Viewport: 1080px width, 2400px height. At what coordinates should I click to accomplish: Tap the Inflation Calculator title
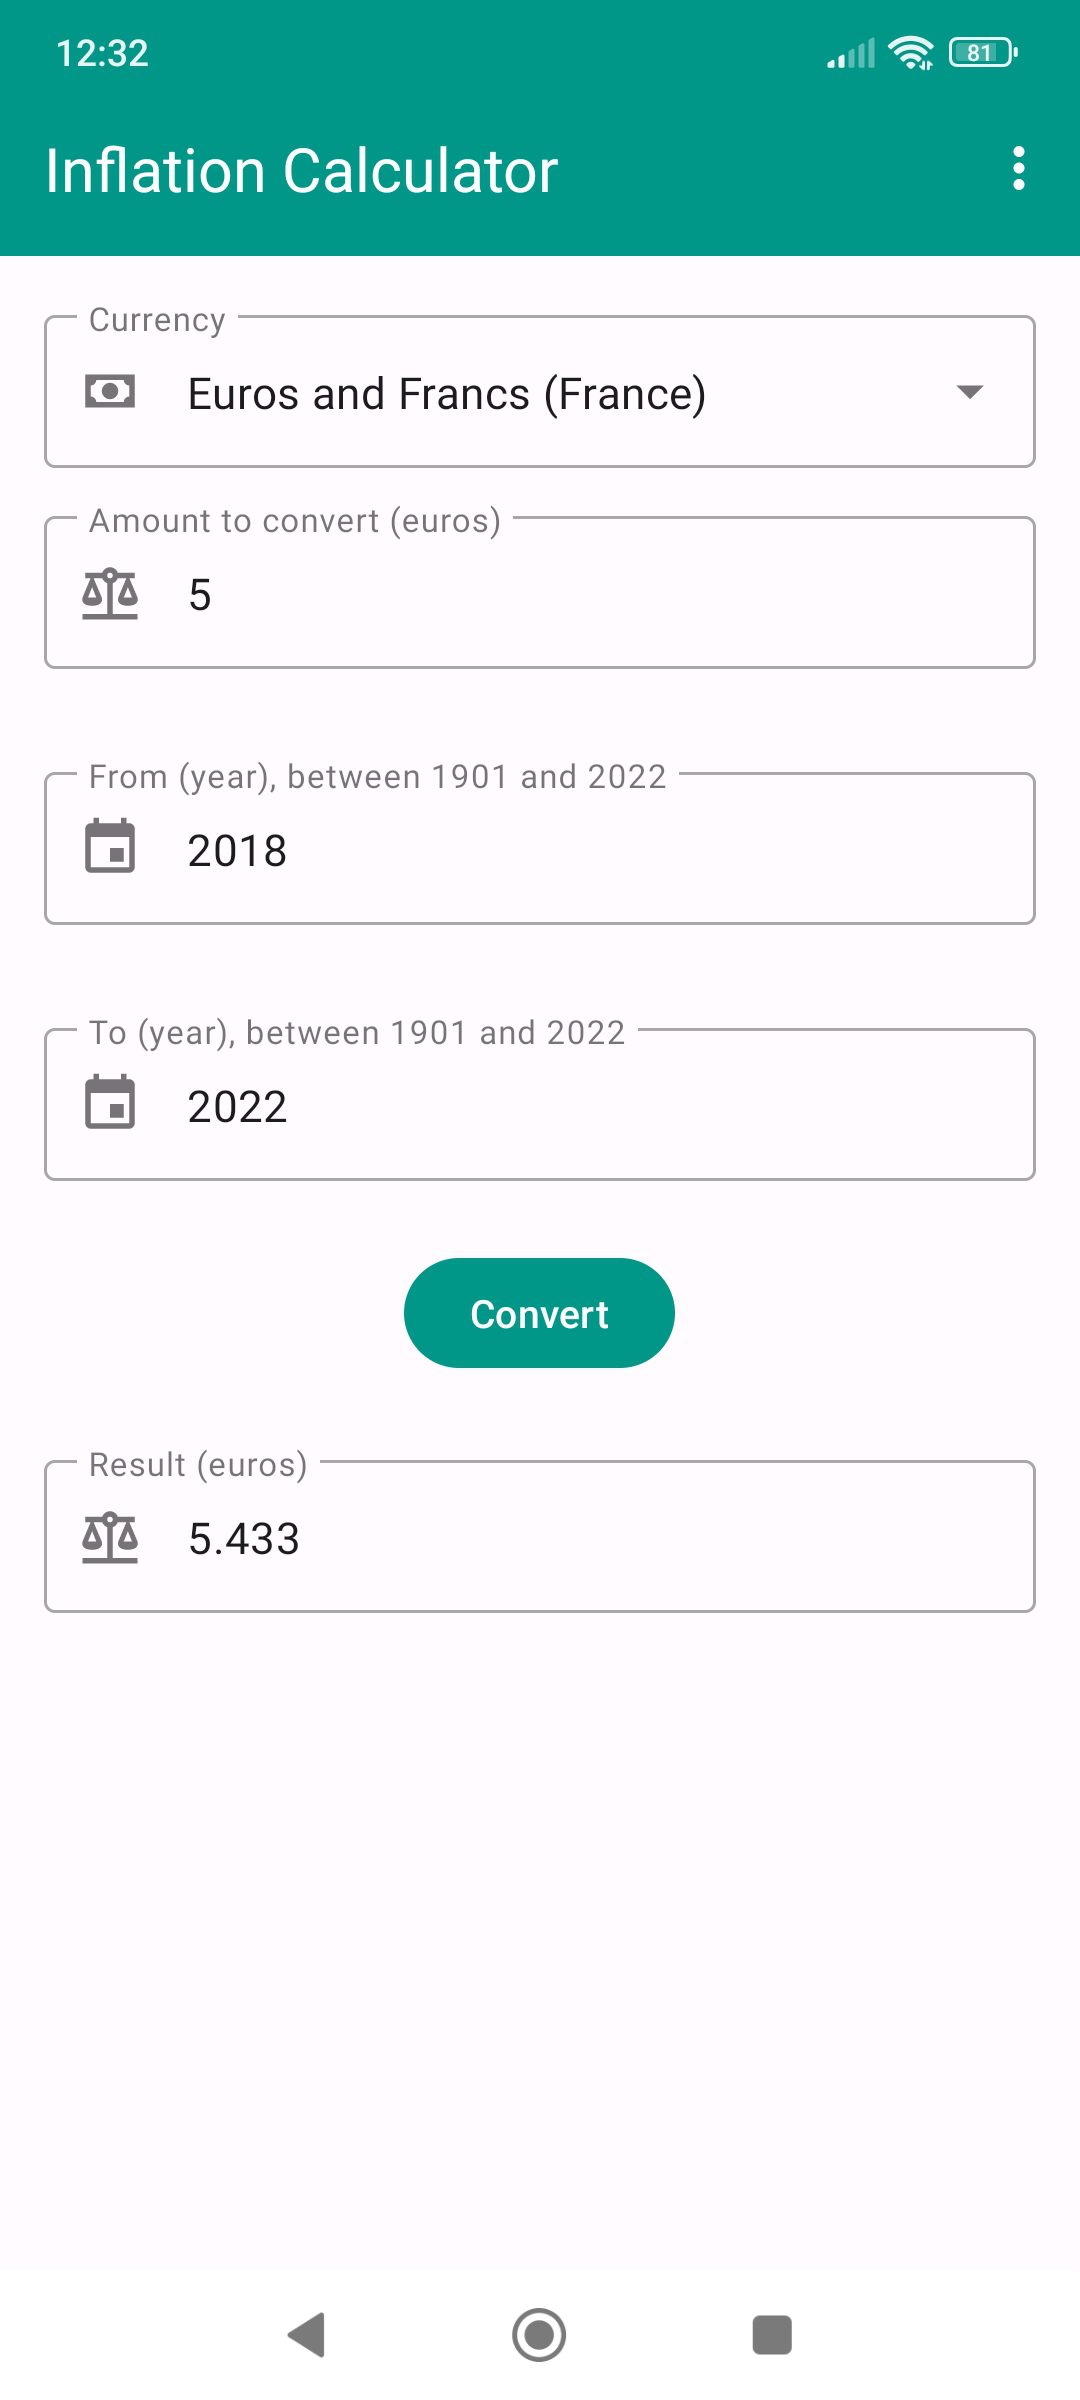click(301, 170)
